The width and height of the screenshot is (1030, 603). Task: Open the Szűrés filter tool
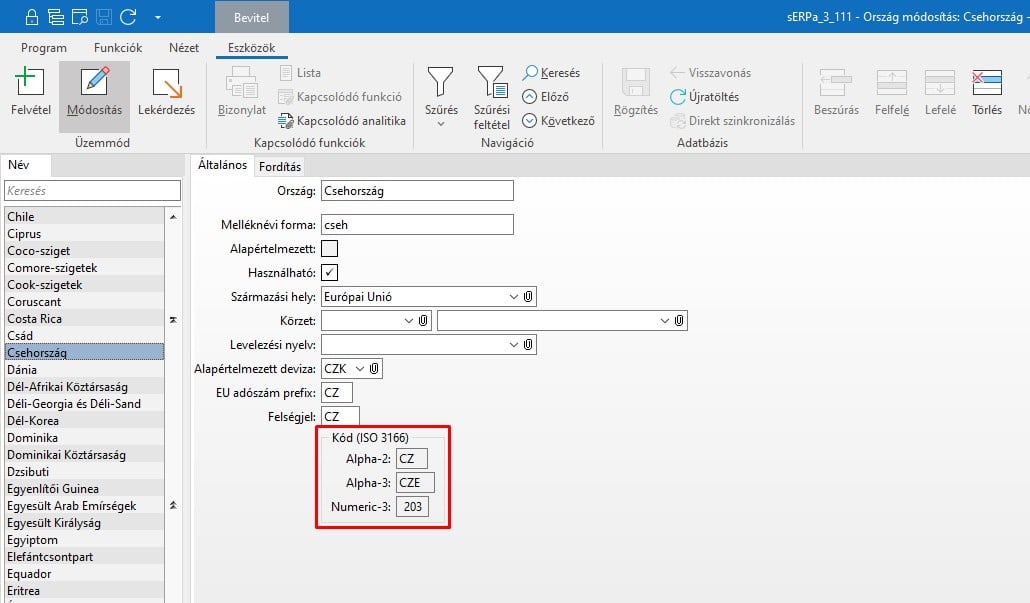[441, 85]
